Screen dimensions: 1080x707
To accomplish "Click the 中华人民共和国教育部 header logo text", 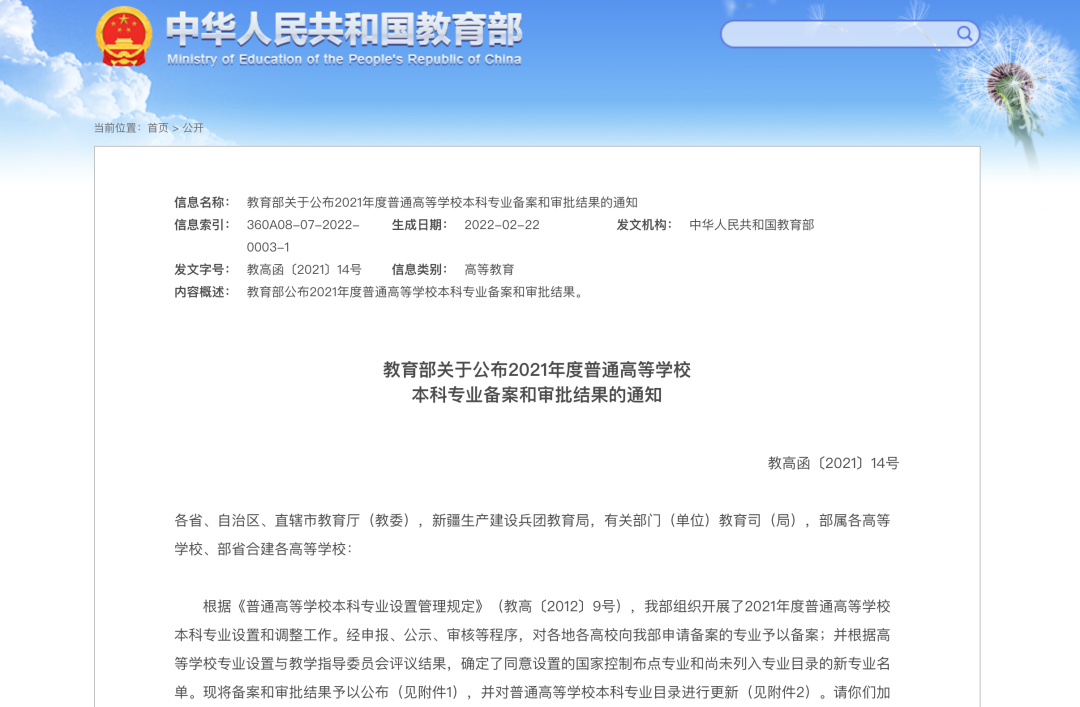I will point(343,30).
